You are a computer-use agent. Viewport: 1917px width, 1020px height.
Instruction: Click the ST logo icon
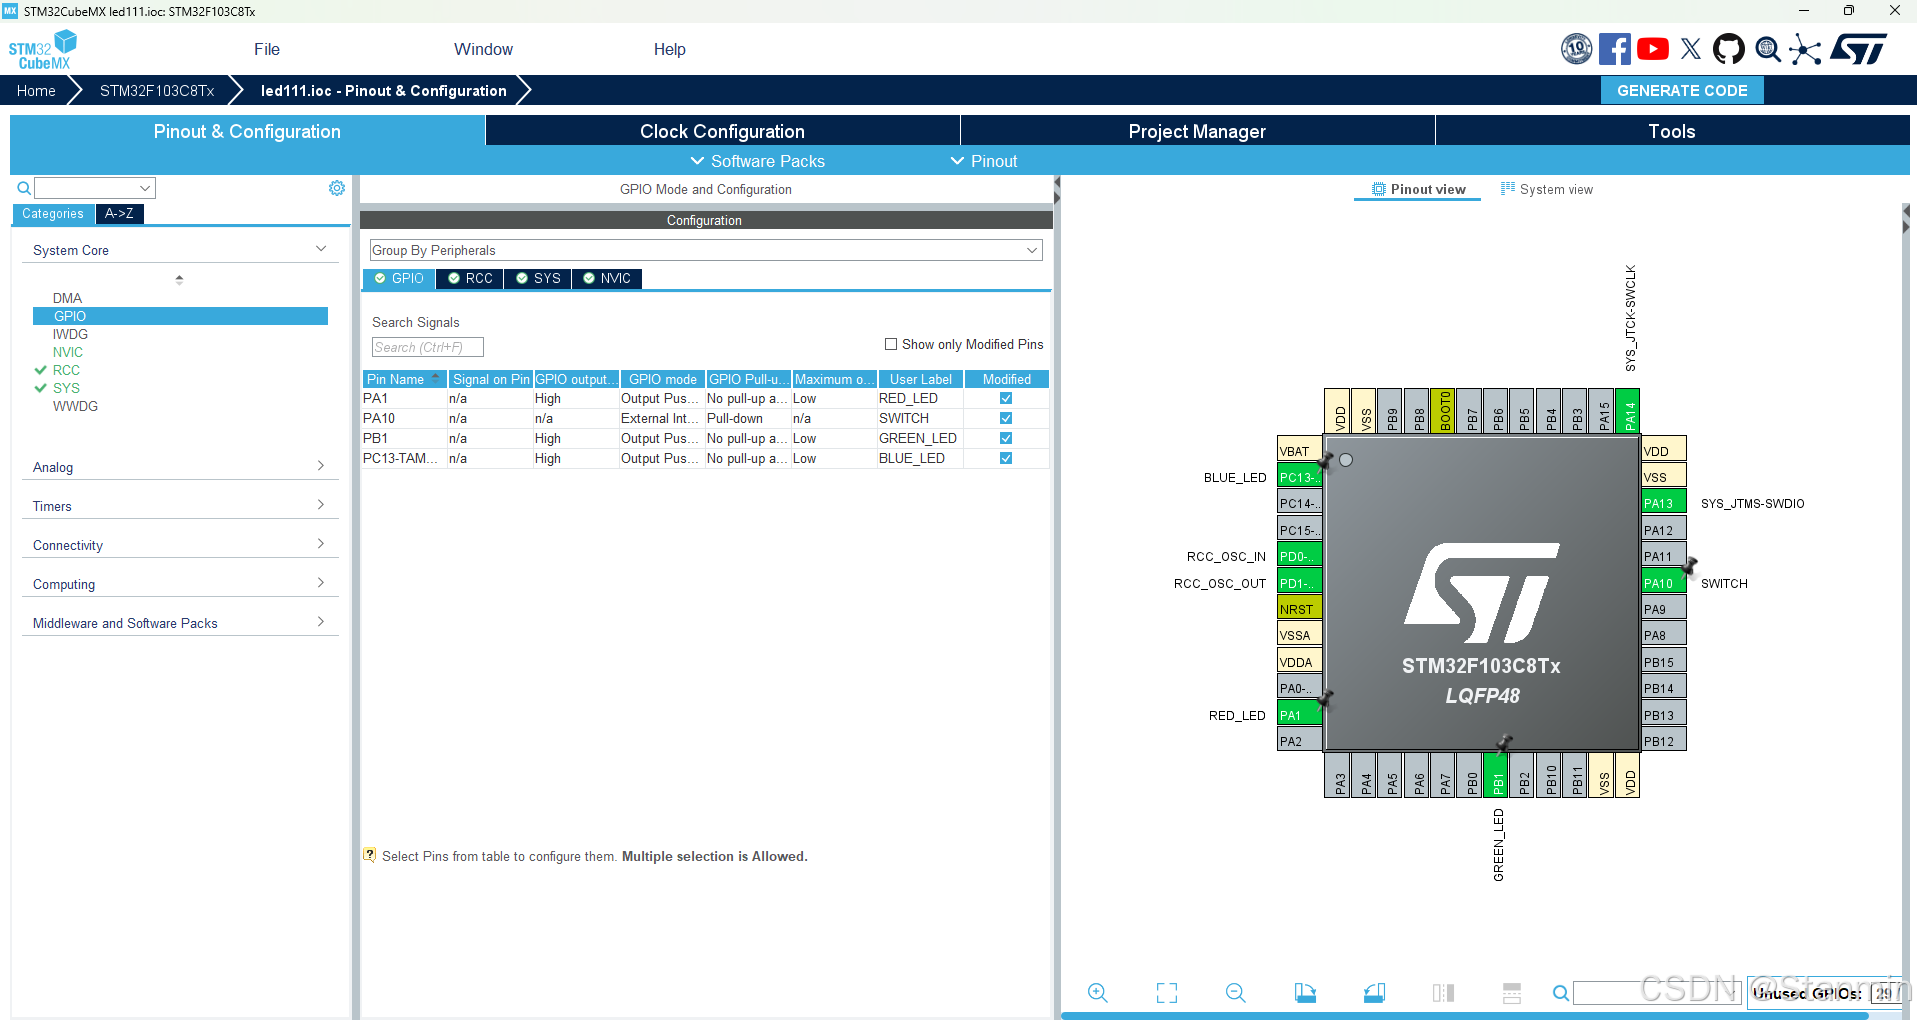[x=1859, y=49]
